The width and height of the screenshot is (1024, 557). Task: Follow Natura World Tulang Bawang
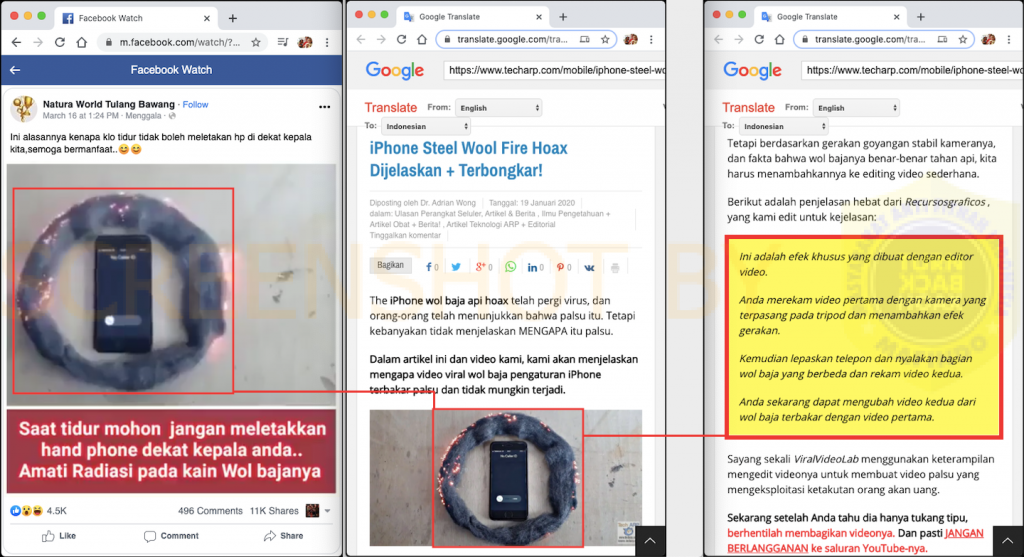[195, 104]
